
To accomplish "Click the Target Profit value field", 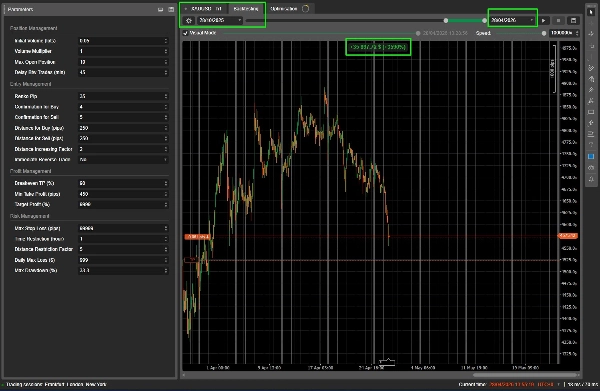I will point(123,204).
